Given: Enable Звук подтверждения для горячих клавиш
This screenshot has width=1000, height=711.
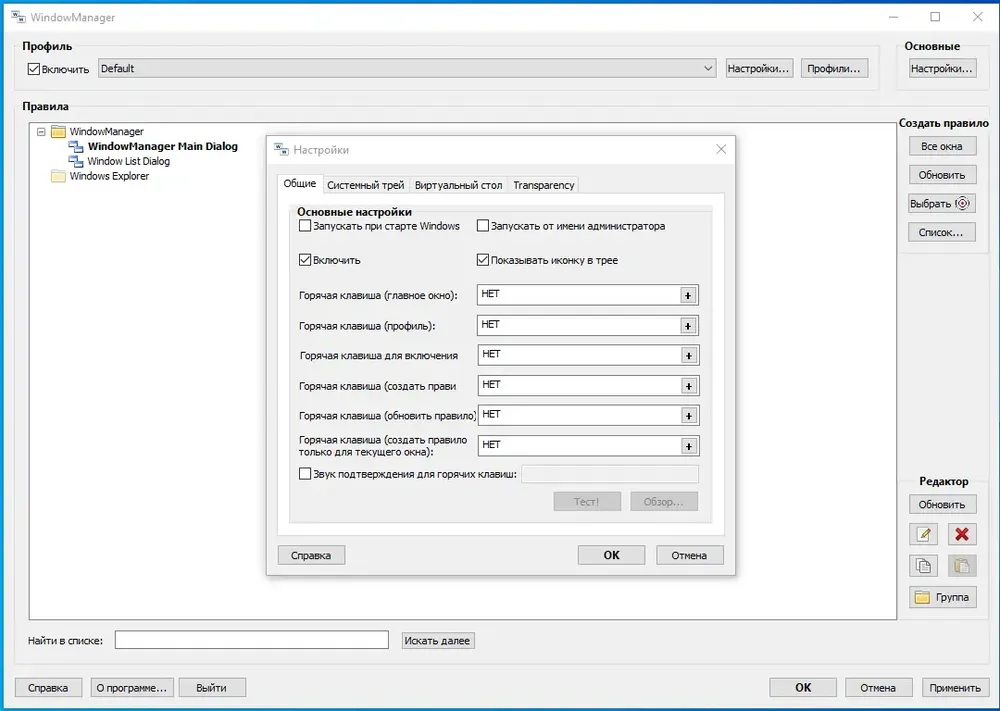Looking at the screenshot, I should (305, 474).
